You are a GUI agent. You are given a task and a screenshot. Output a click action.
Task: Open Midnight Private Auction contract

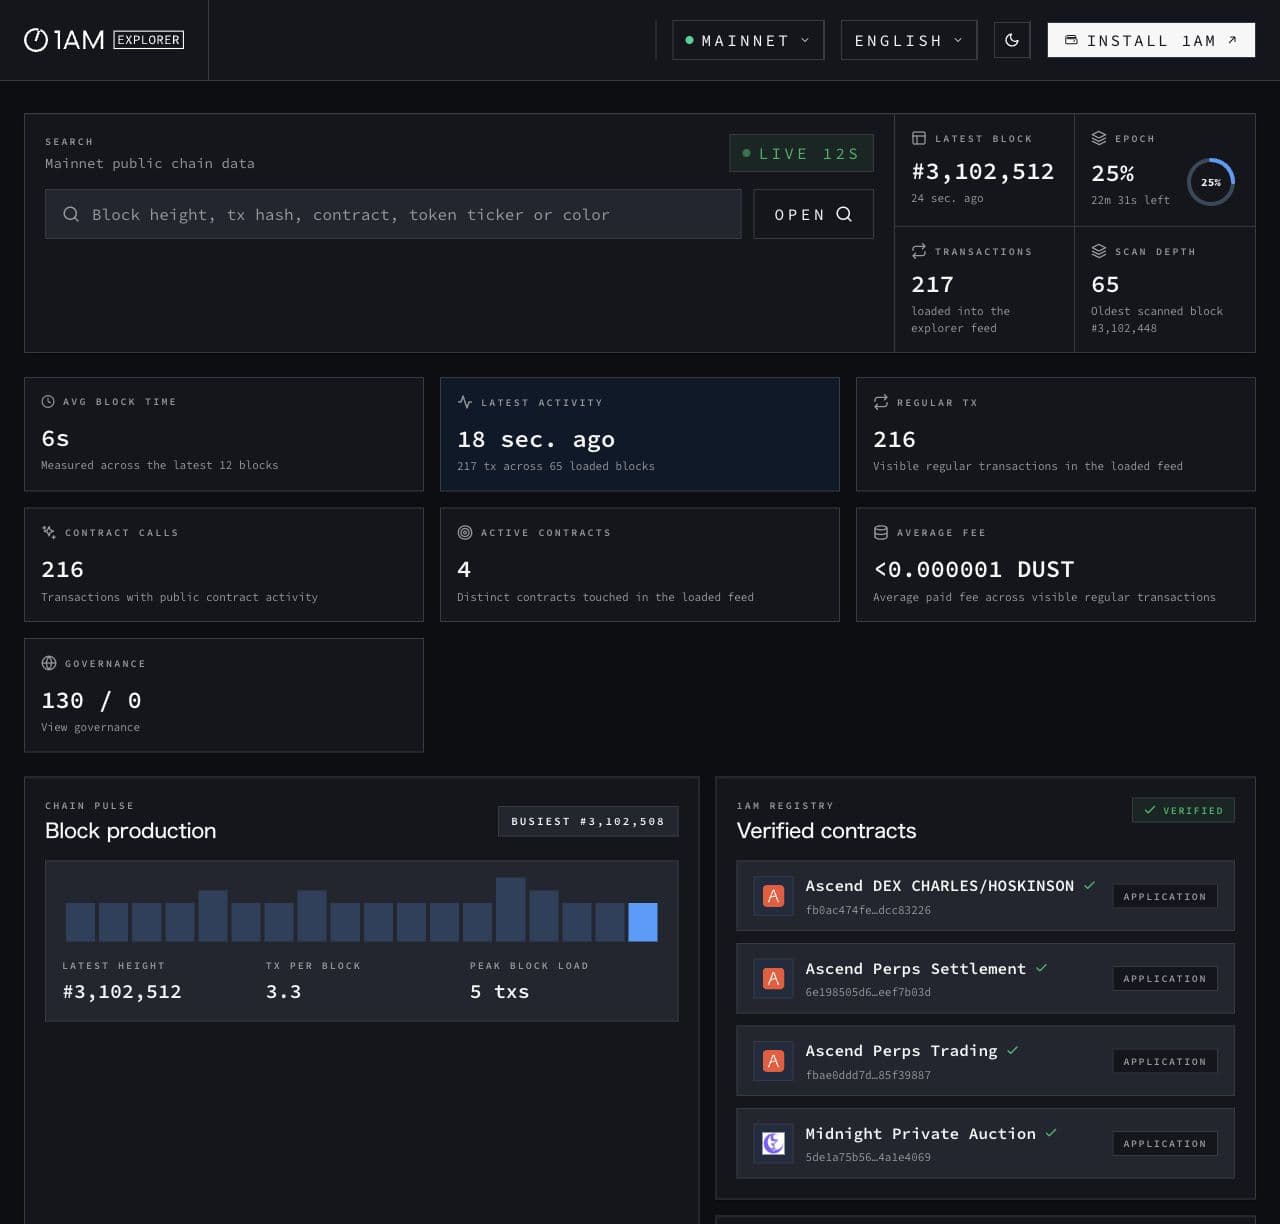click(985, 1143)
